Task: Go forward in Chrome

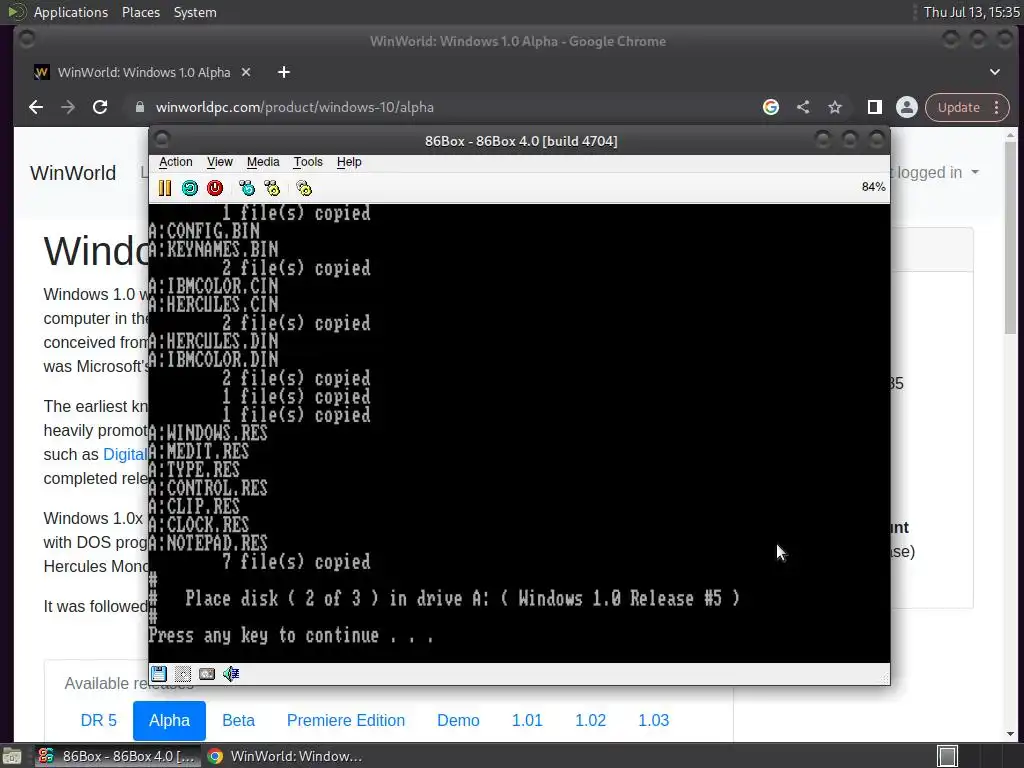Action: coord(68,107)
